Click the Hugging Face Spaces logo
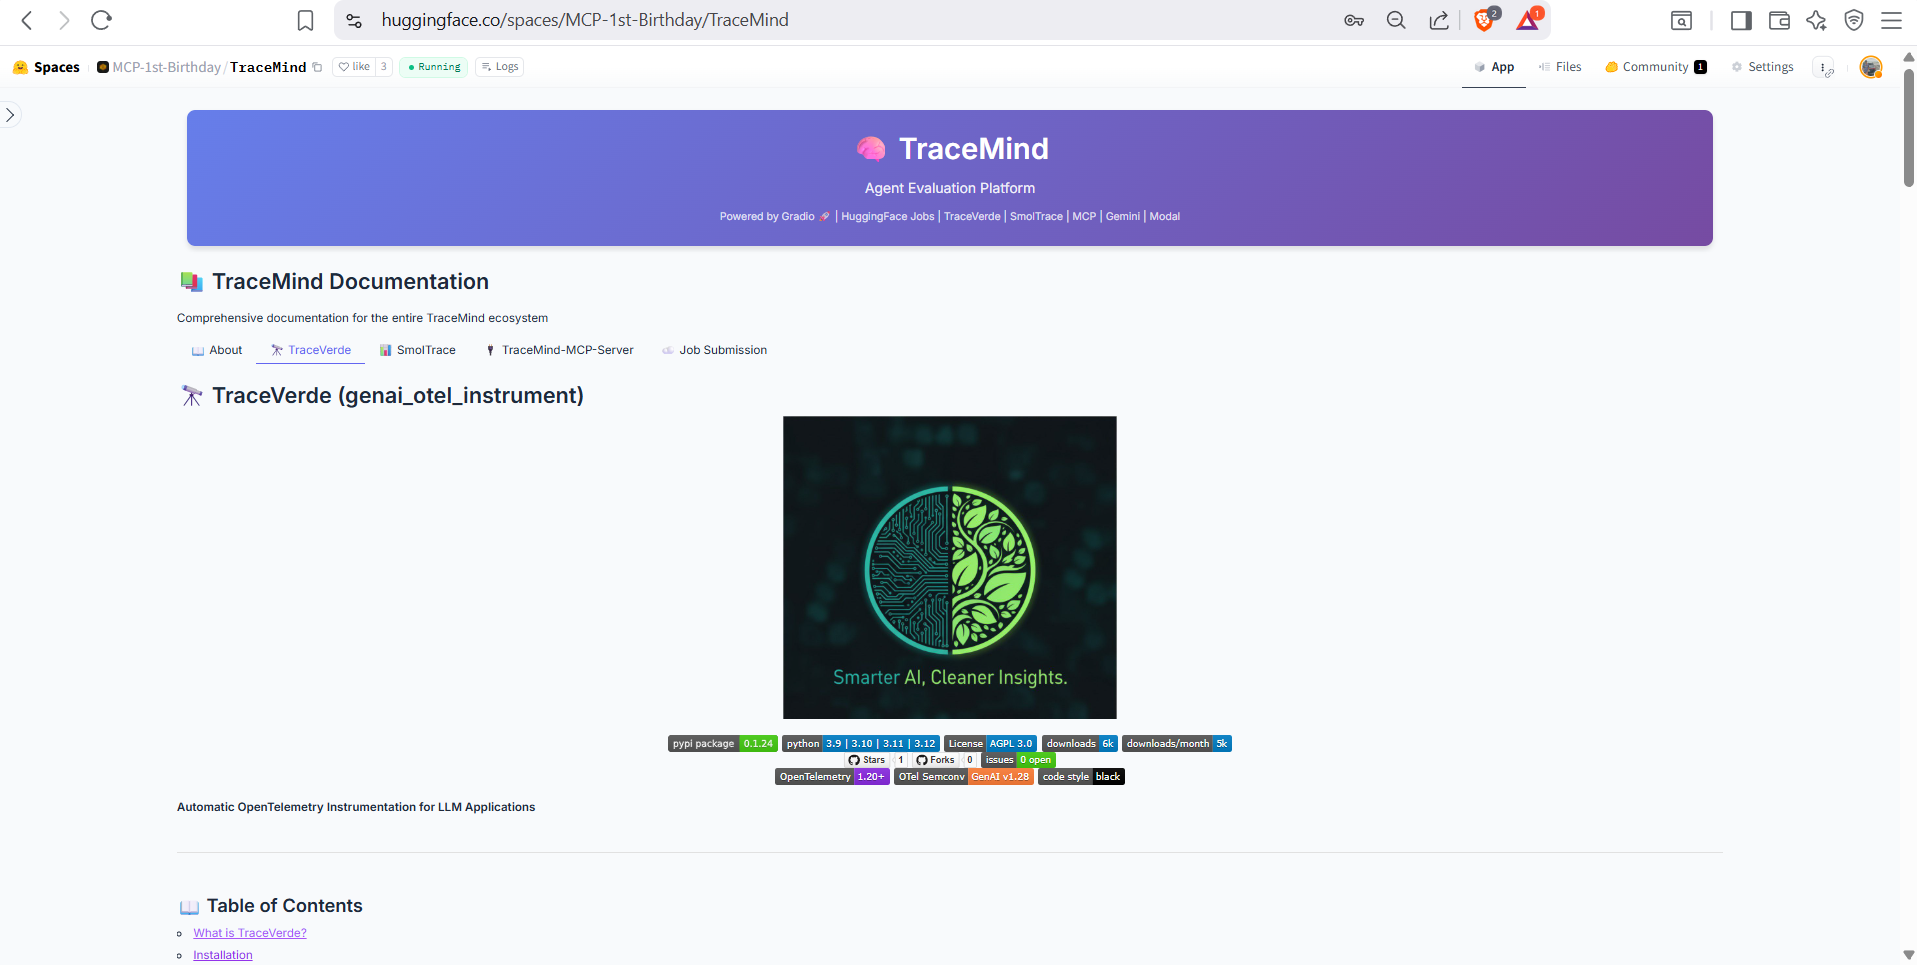 pyautogui.click(x=46, y=67)
